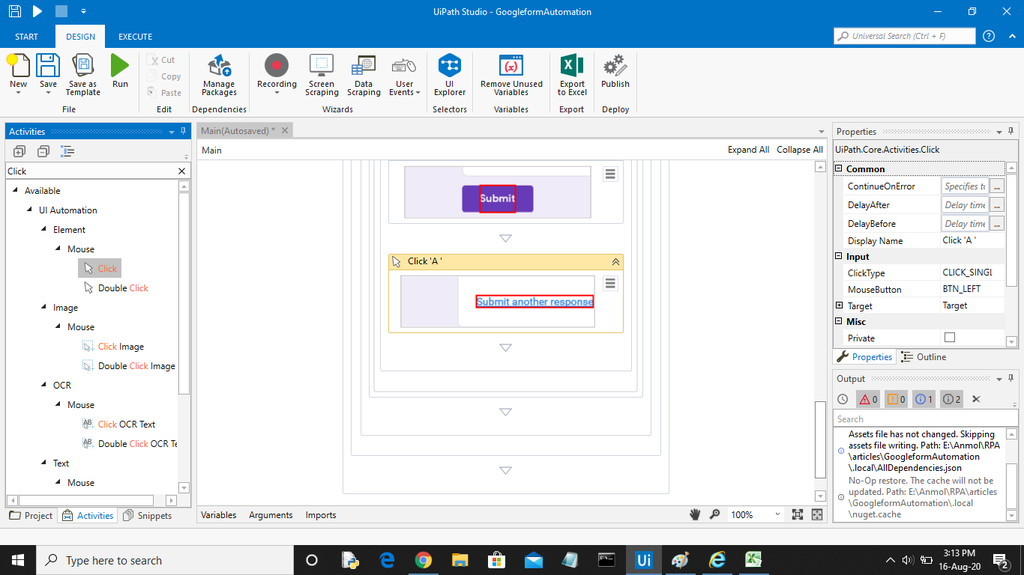Screen dimensions: 1024x575
Task: Toggle warning messages filter in Output
Action: coord(897,399)
